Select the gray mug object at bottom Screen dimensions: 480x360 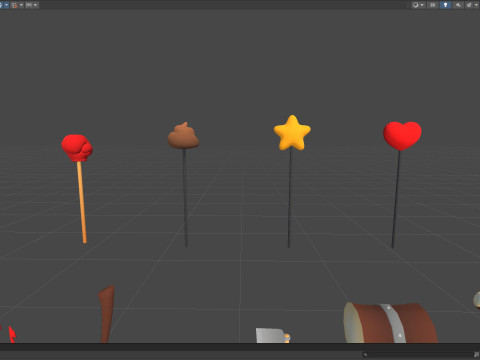click(272, 335)
